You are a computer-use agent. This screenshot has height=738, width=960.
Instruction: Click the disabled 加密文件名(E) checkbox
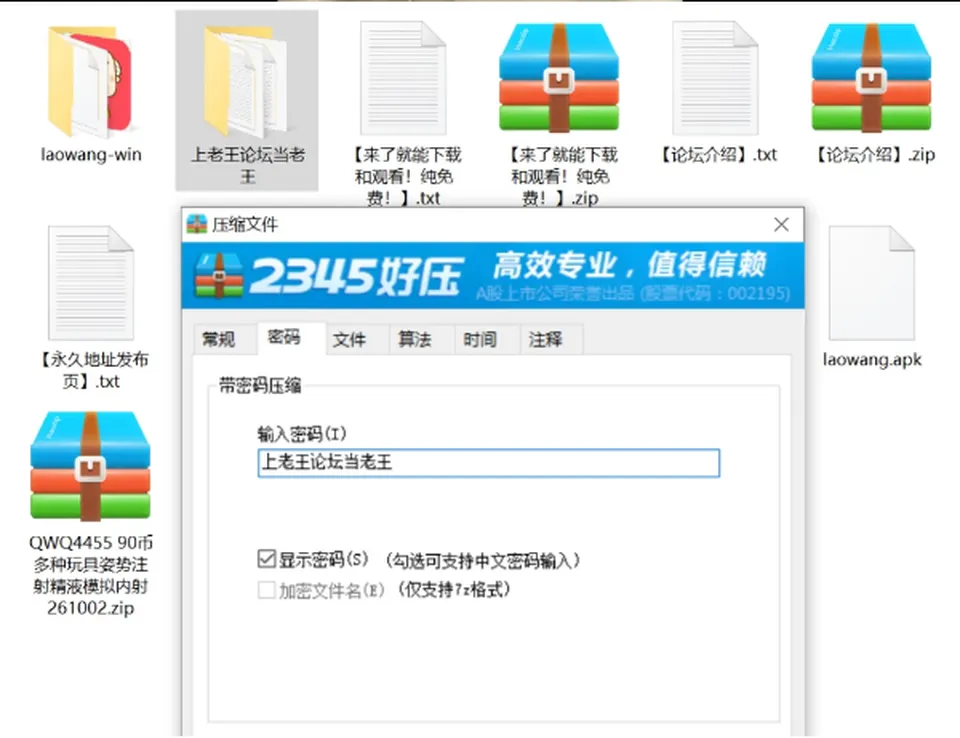point(266,590)
